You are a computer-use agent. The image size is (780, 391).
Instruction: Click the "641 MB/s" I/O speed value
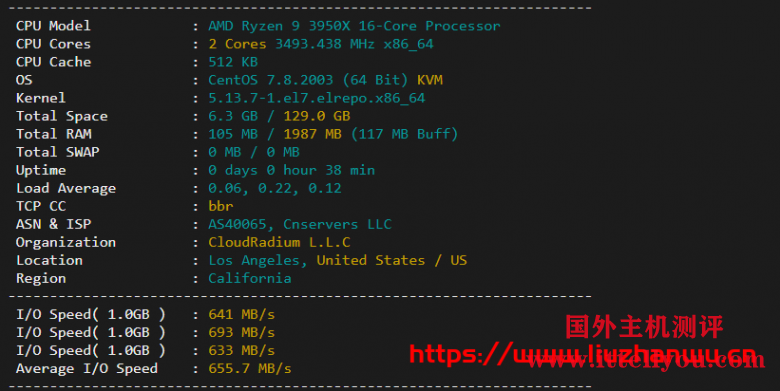coord(241,314)
